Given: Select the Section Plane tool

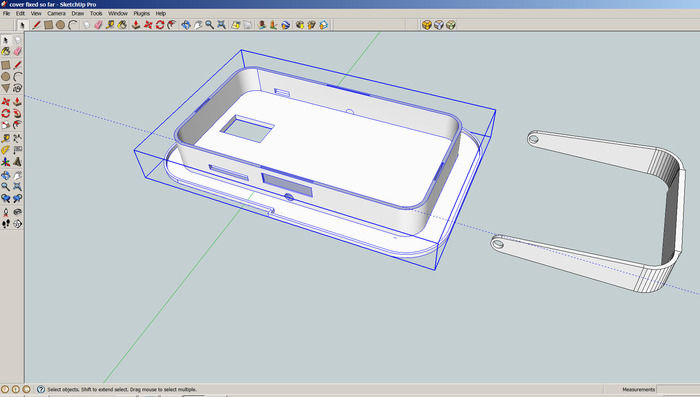Looking at the screenshot, I should (17, 224).
